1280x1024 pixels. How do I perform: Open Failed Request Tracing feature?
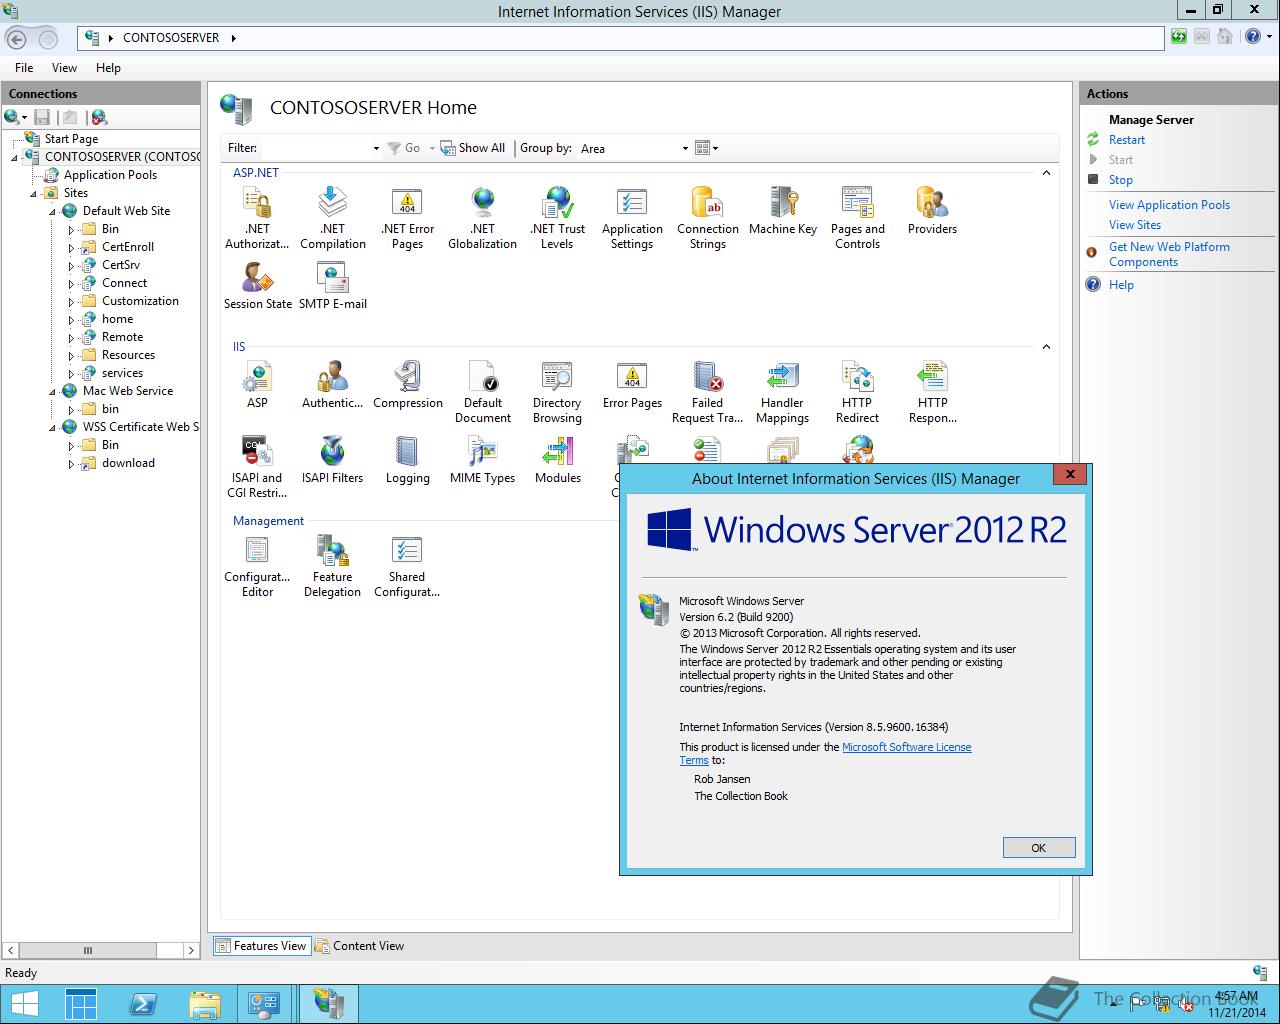point(707,392)
